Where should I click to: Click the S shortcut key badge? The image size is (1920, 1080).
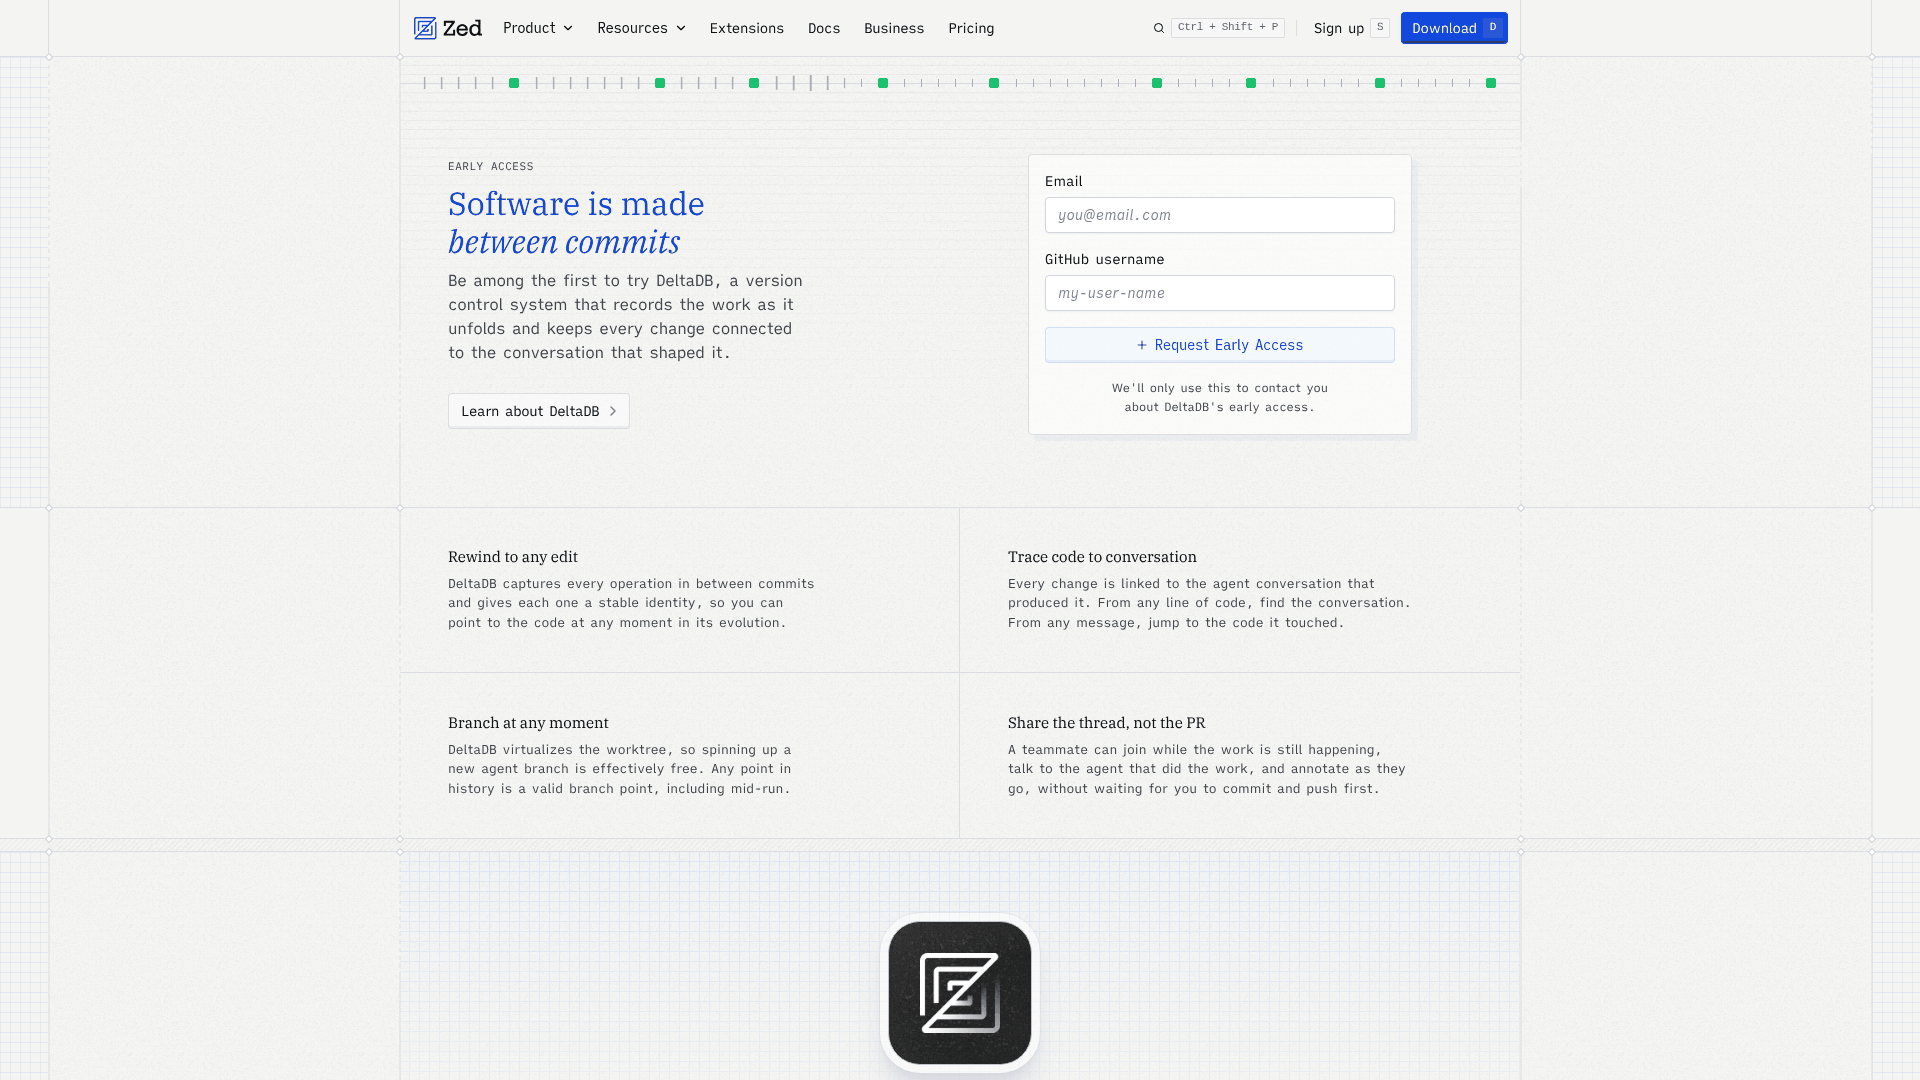(1380, 28)
